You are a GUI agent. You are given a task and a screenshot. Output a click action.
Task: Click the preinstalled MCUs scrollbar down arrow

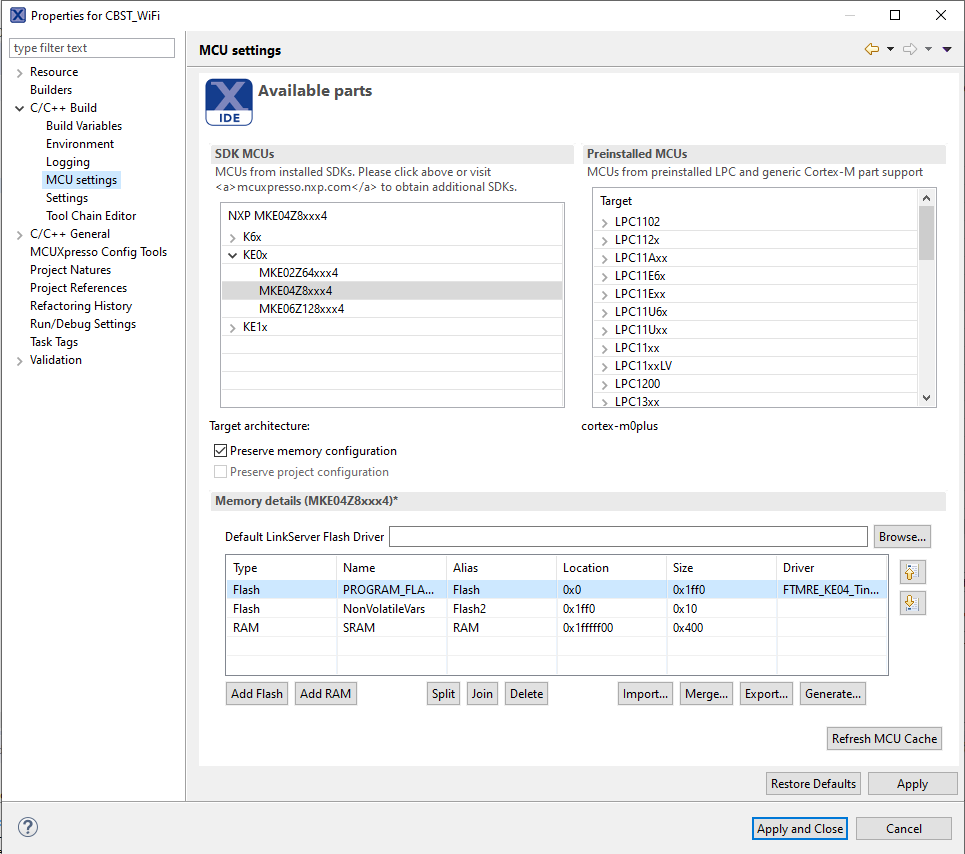pyautogui.click(x=926, y=398)
